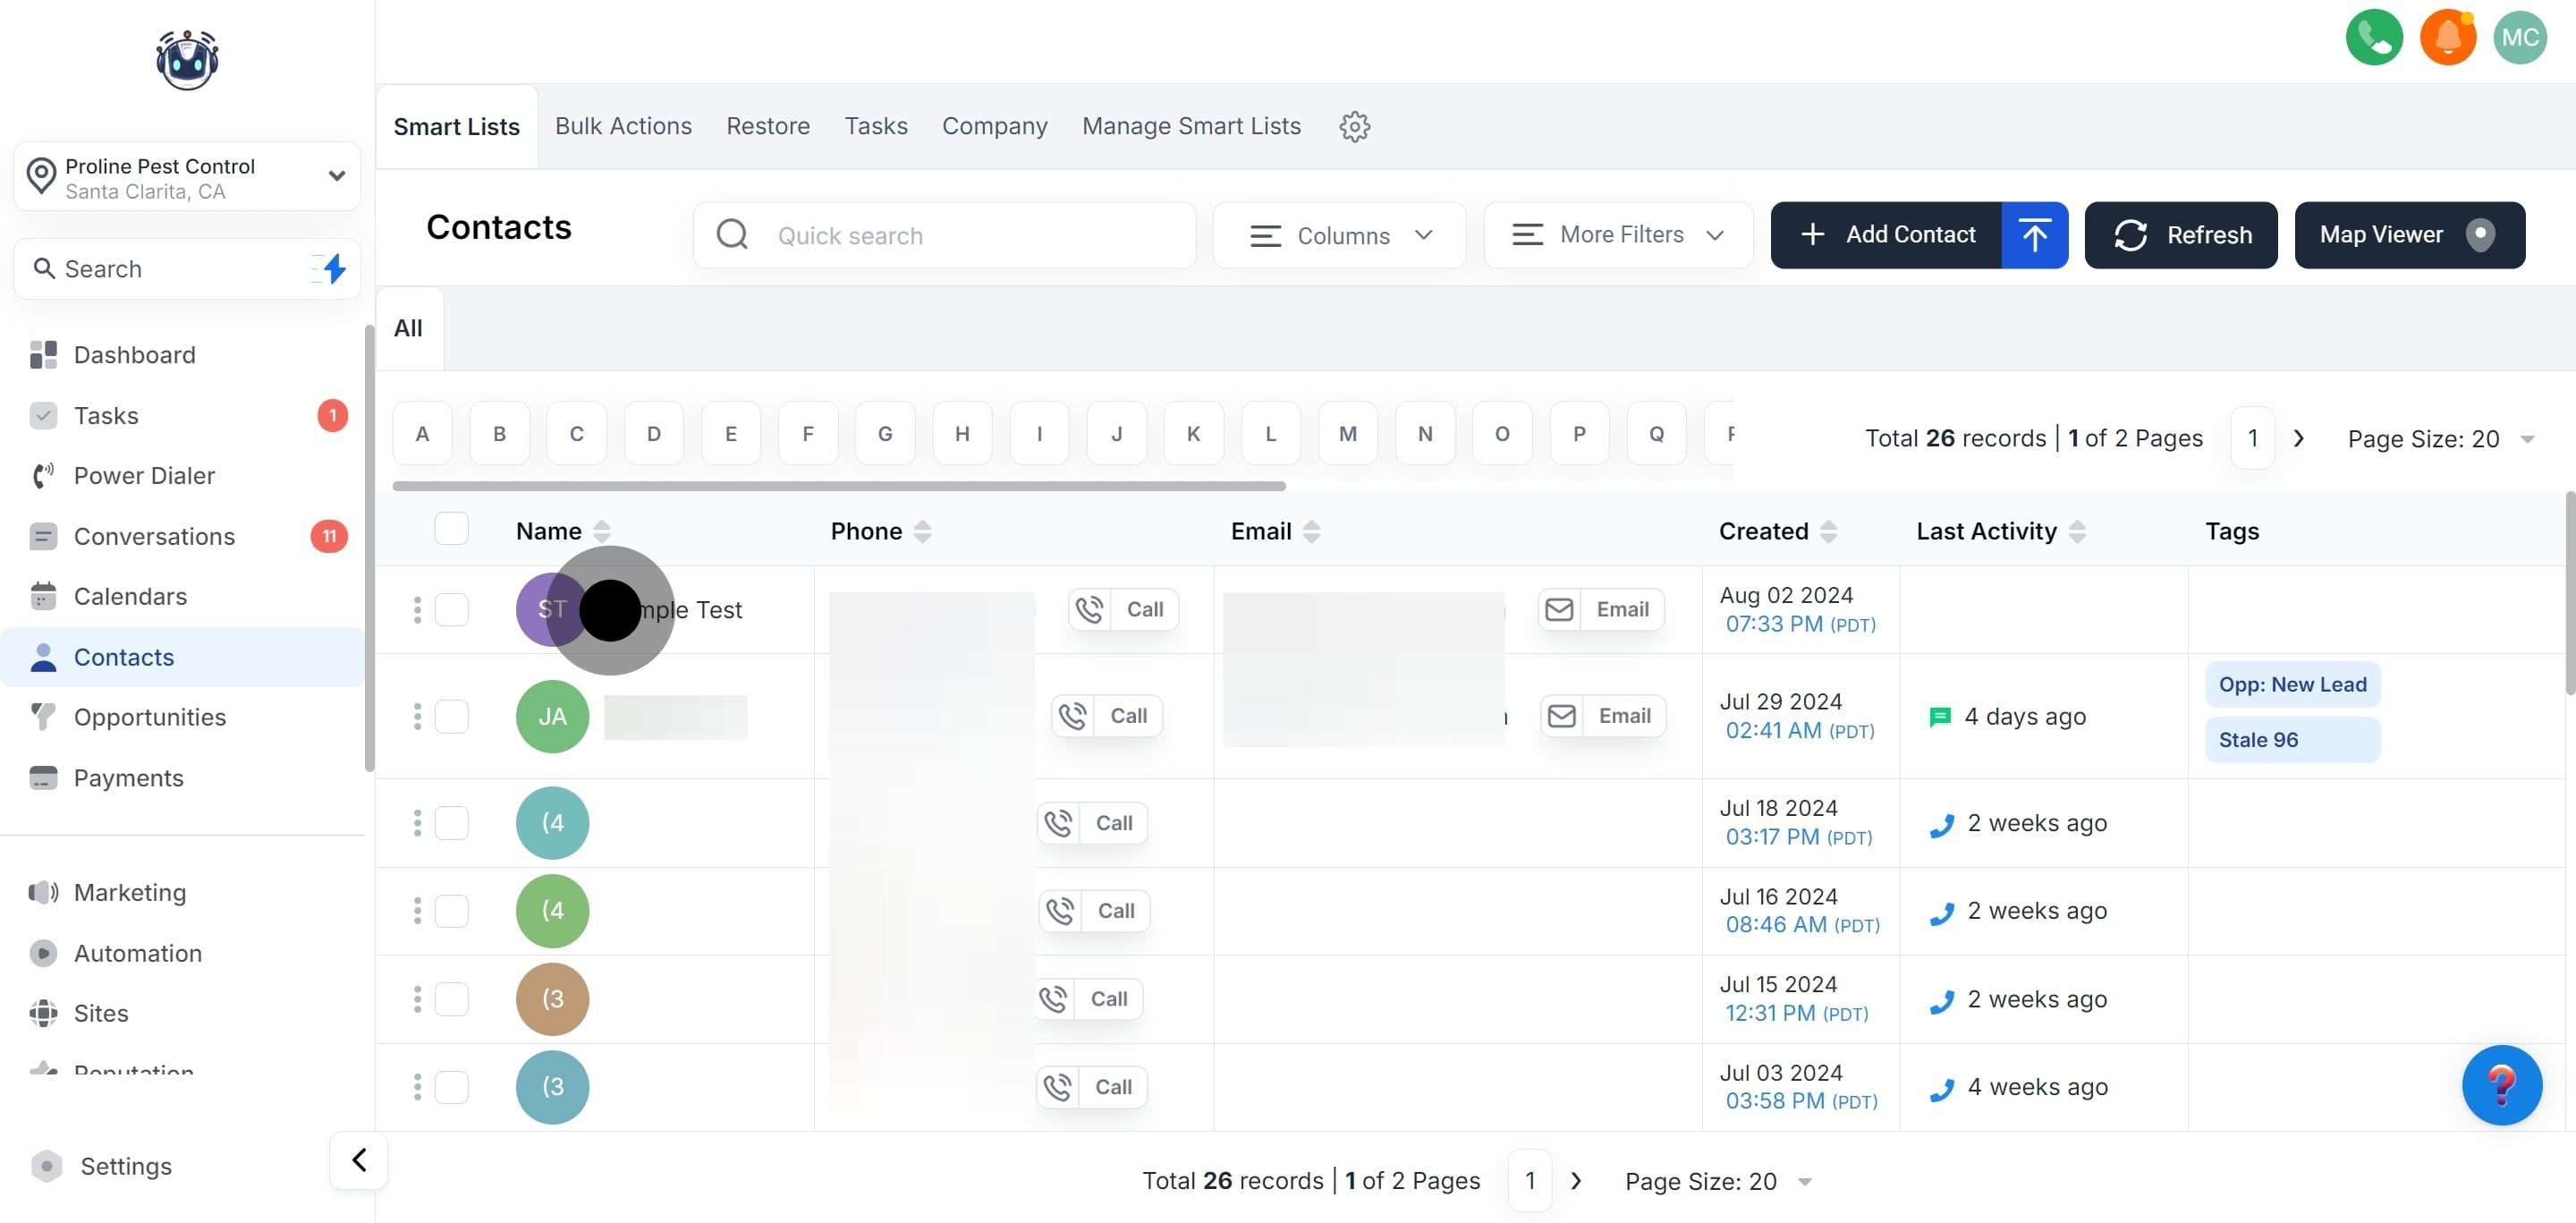
Task: Click the green phone dialer icon
Action: [2373, 38]
